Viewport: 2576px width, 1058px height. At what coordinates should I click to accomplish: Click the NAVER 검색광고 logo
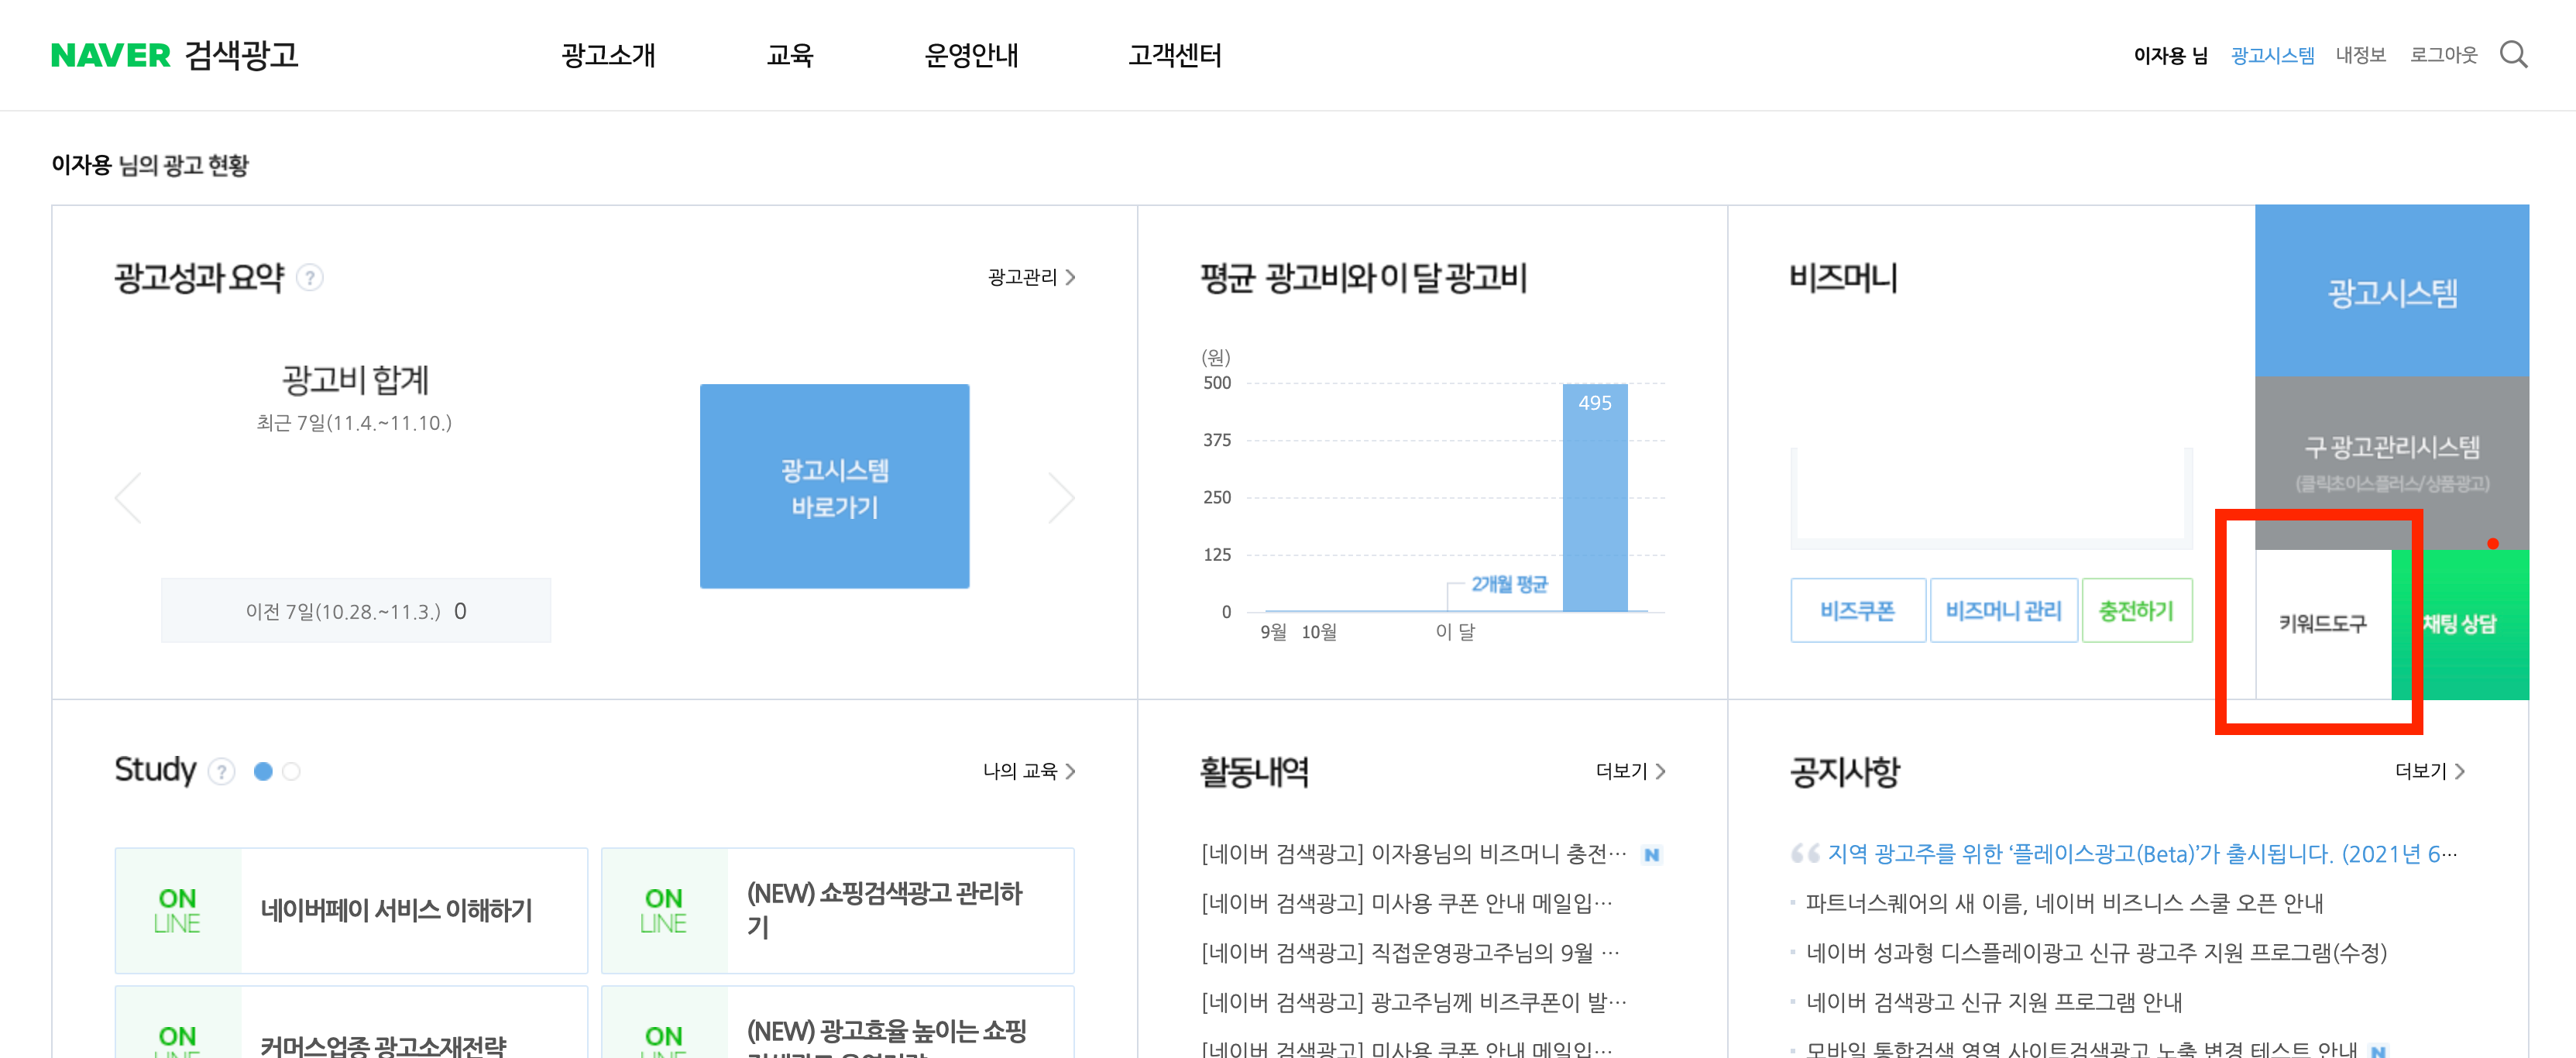[x=175, y=55]
